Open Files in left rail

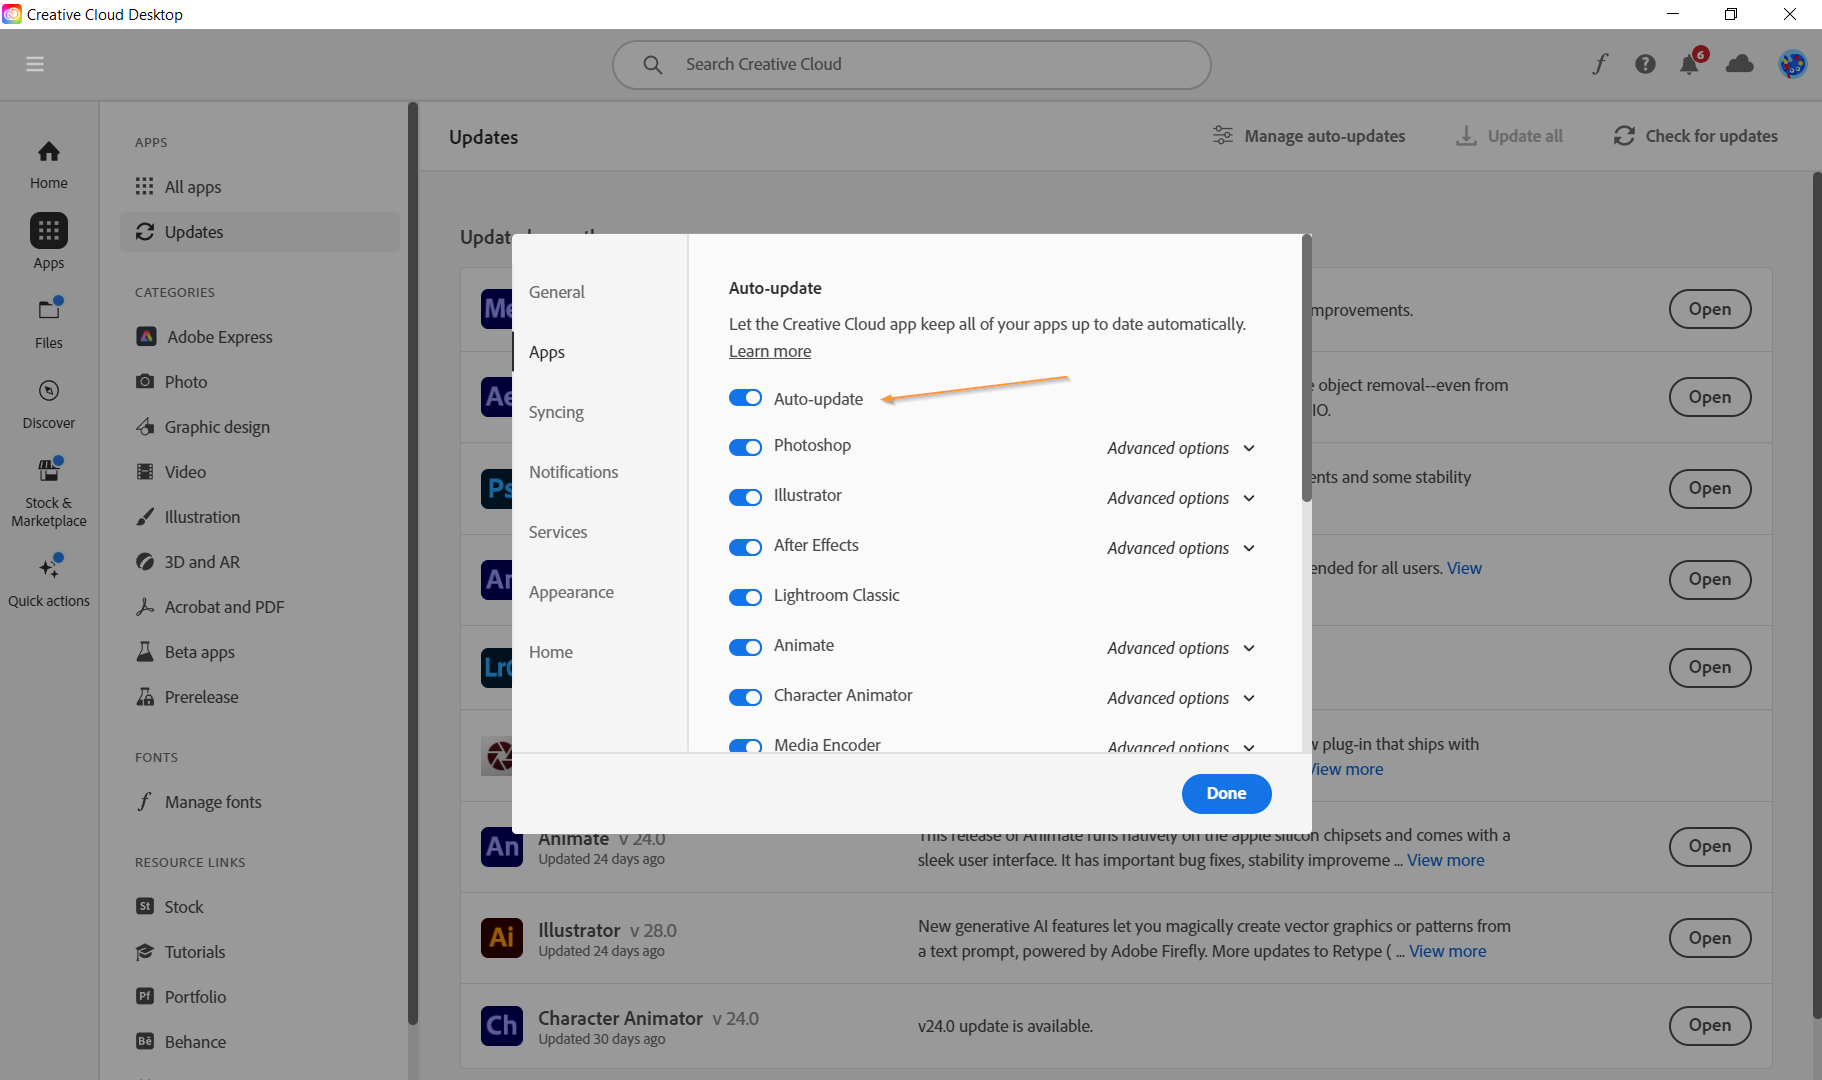pyautogui.click(x=49, y=323)
